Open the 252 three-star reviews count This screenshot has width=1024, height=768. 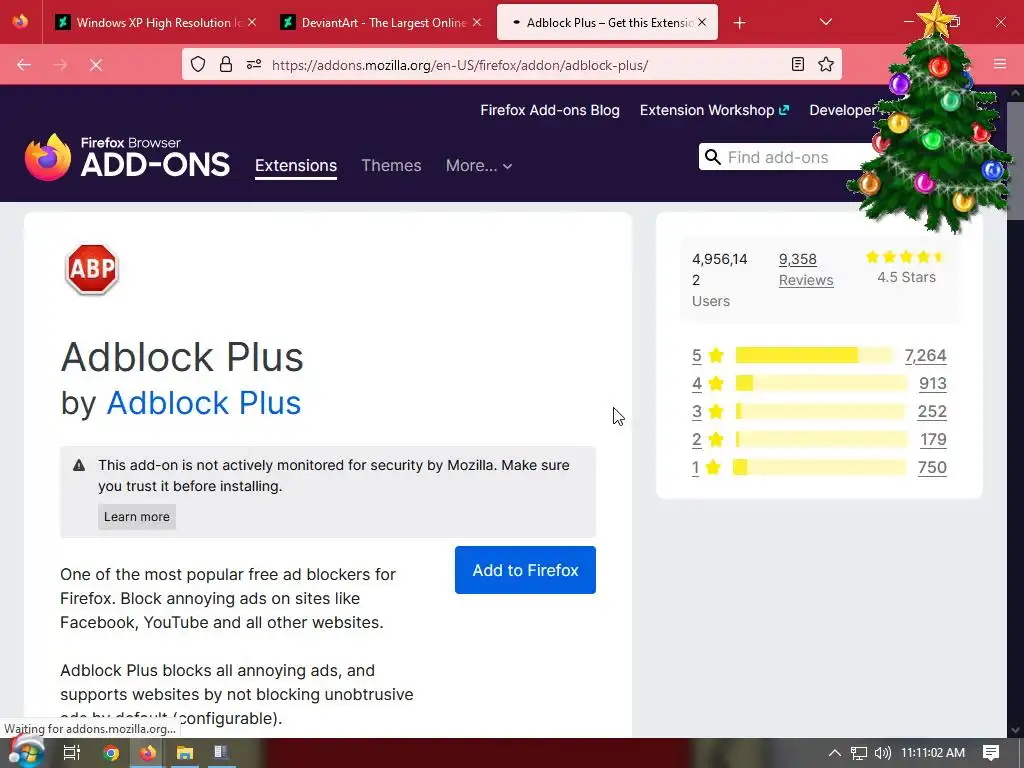[x=932, y=411]
